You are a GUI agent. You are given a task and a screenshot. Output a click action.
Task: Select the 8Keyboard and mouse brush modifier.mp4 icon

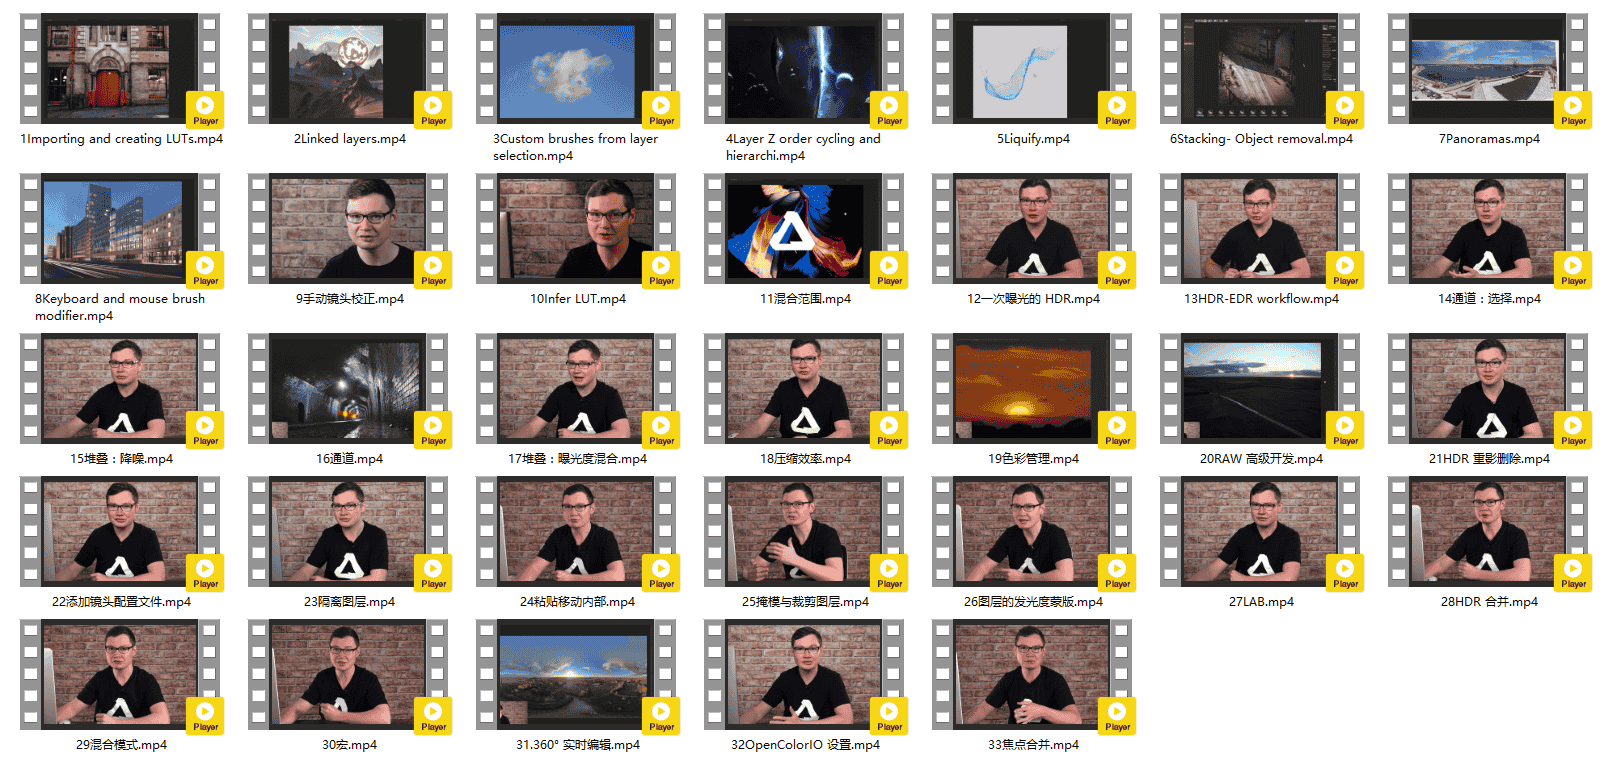coord(120,229)
